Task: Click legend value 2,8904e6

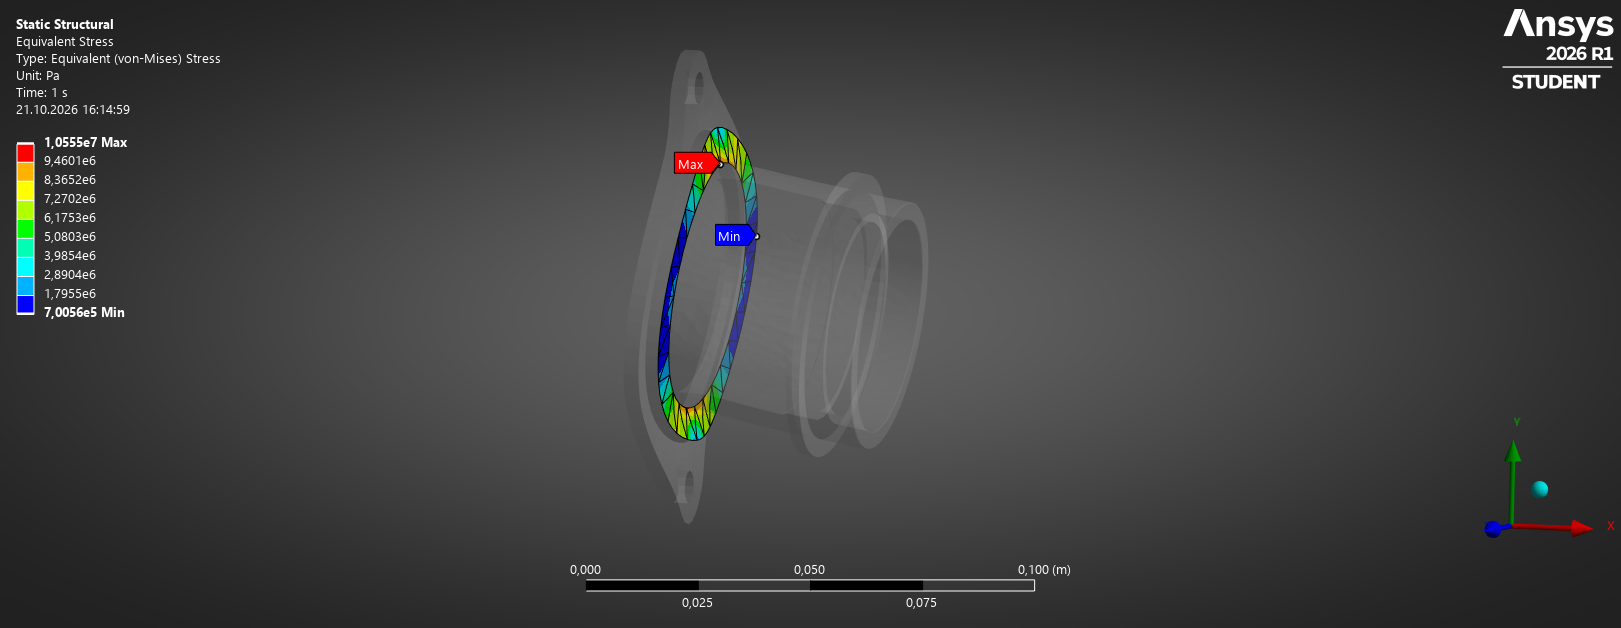Action: tap(70, 275)
